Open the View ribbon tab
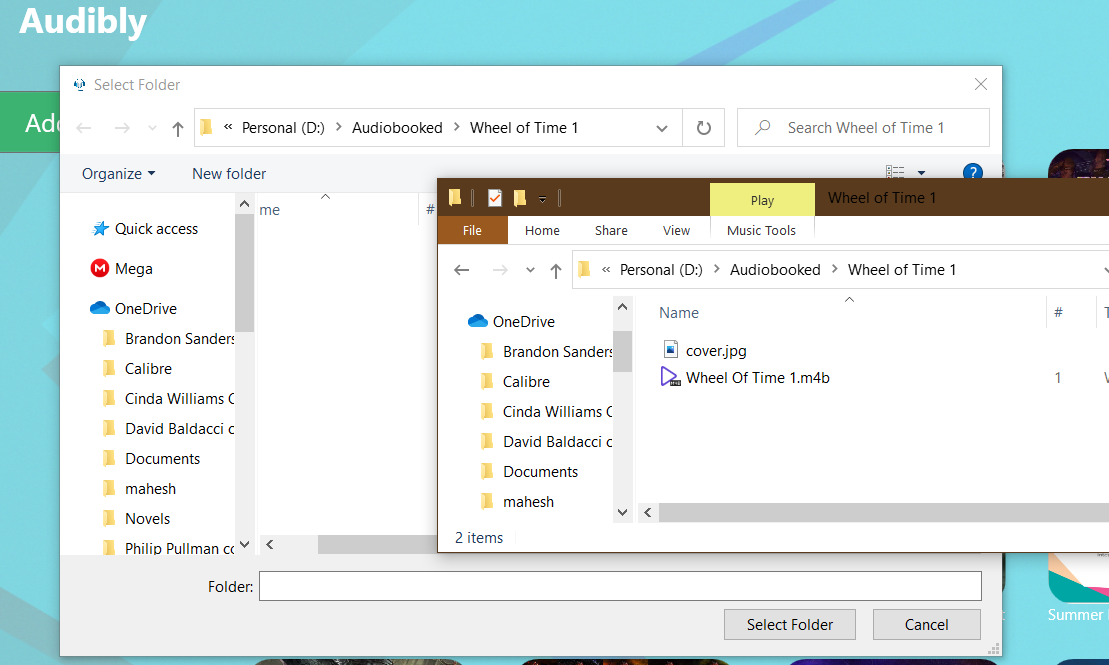This screenshot has height=665, width=1109. pyautogui.click(x=676, y=230)
